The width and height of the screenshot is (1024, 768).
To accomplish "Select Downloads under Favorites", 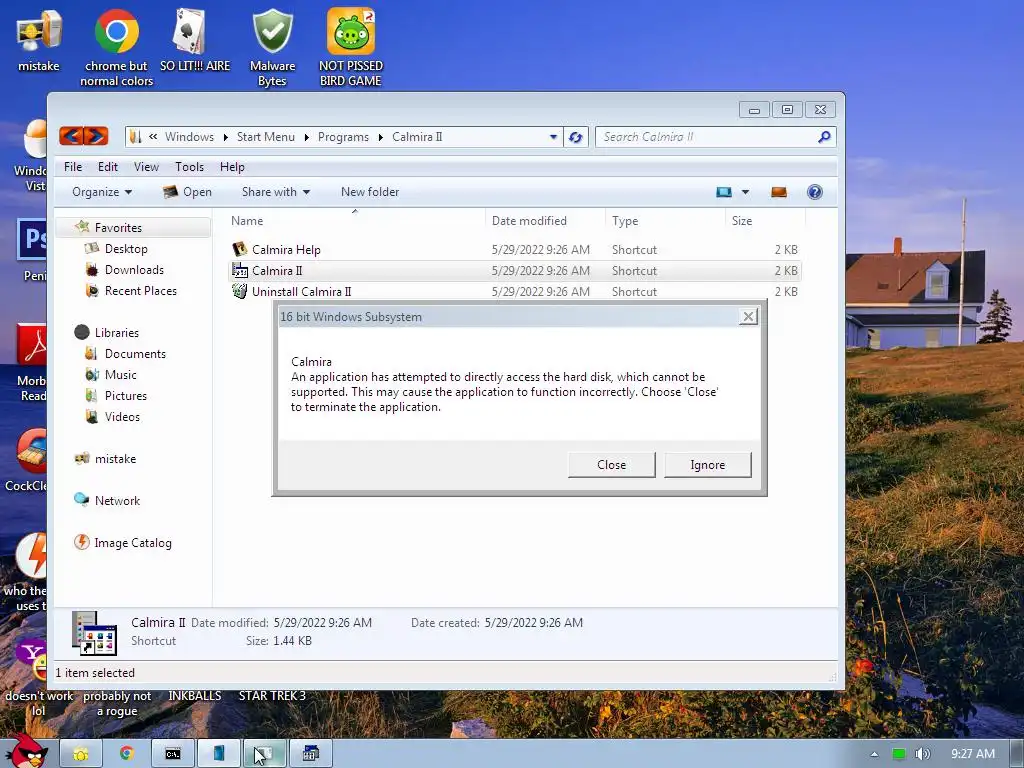I will 134,269.
